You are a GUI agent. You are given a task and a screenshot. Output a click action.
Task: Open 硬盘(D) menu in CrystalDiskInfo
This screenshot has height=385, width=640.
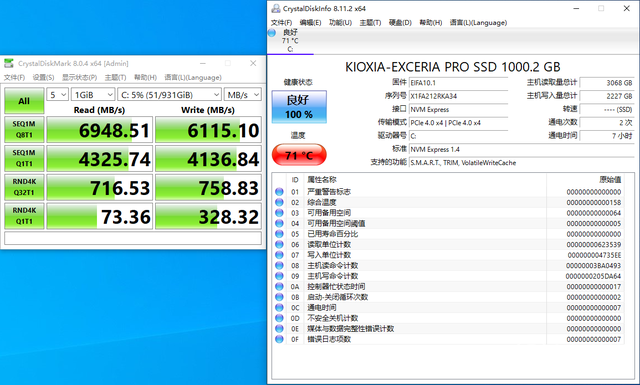[400, 22]
